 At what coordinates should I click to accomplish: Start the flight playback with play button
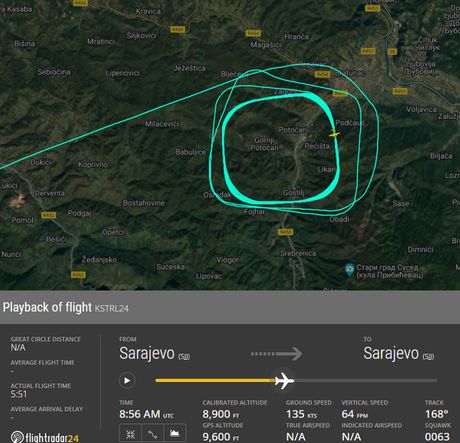pos(127,380)
